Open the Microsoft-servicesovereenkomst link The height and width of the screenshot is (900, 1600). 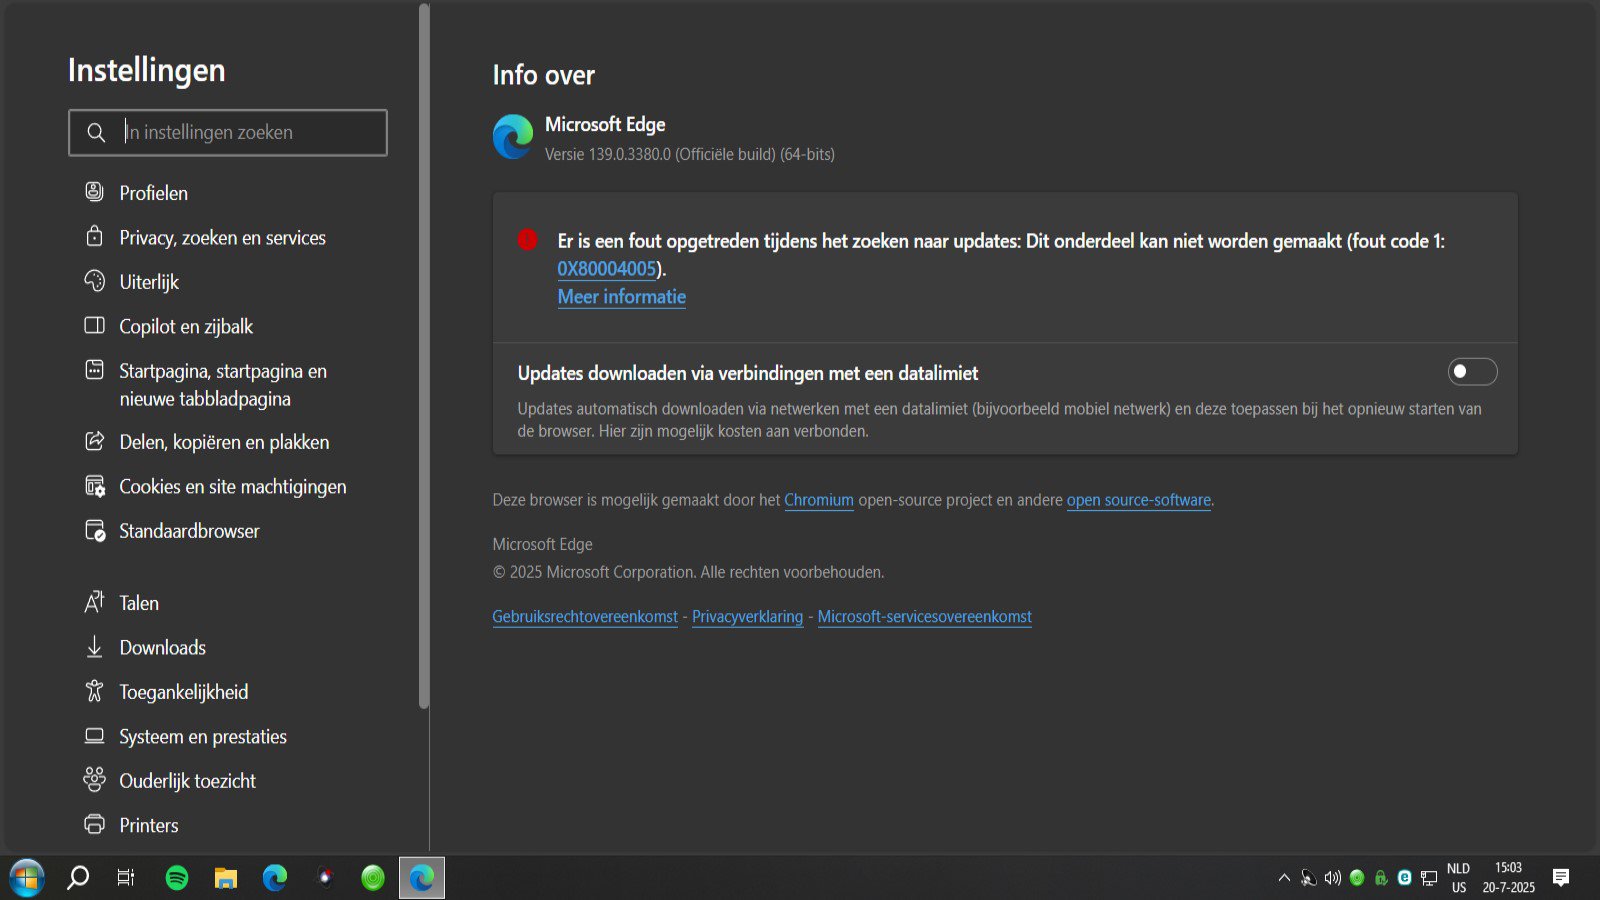click(x=925, y=617)
